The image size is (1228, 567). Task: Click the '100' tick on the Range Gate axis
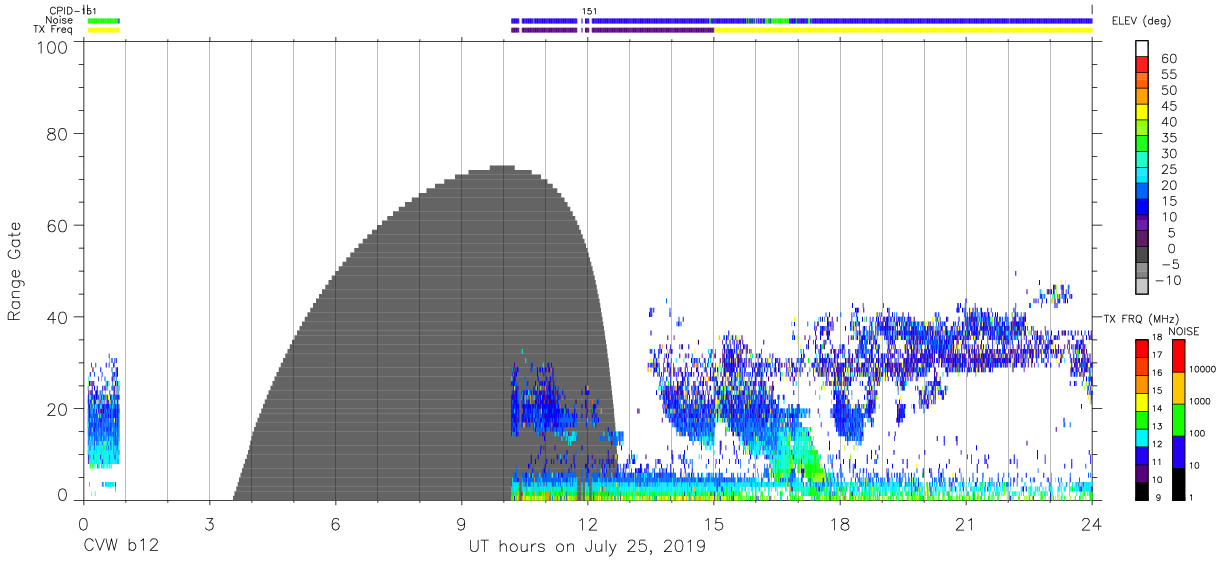(52, 48)
